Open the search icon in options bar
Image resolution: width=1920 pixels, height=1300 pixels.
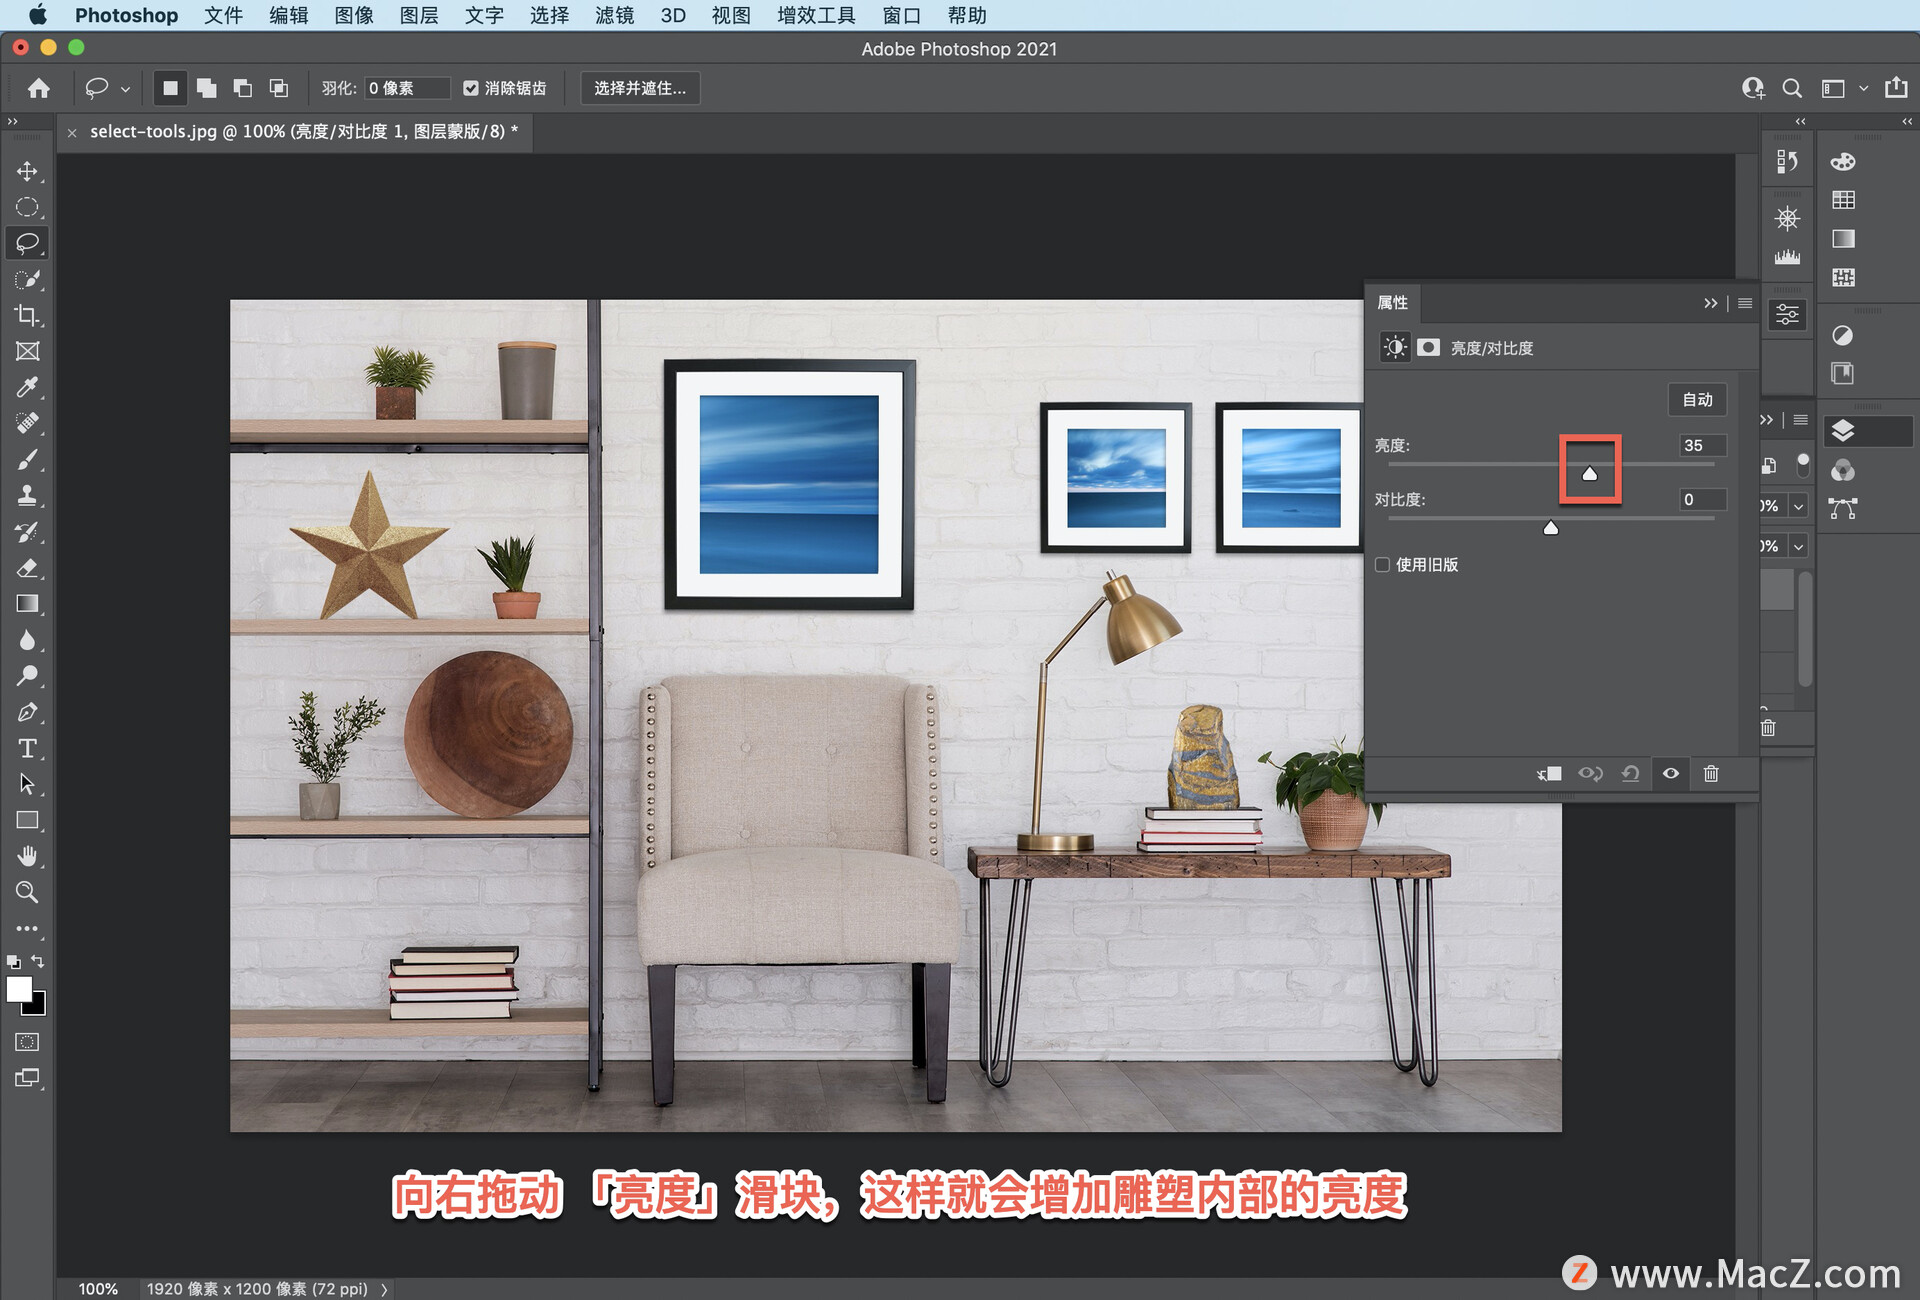(x=1792, y=88)
